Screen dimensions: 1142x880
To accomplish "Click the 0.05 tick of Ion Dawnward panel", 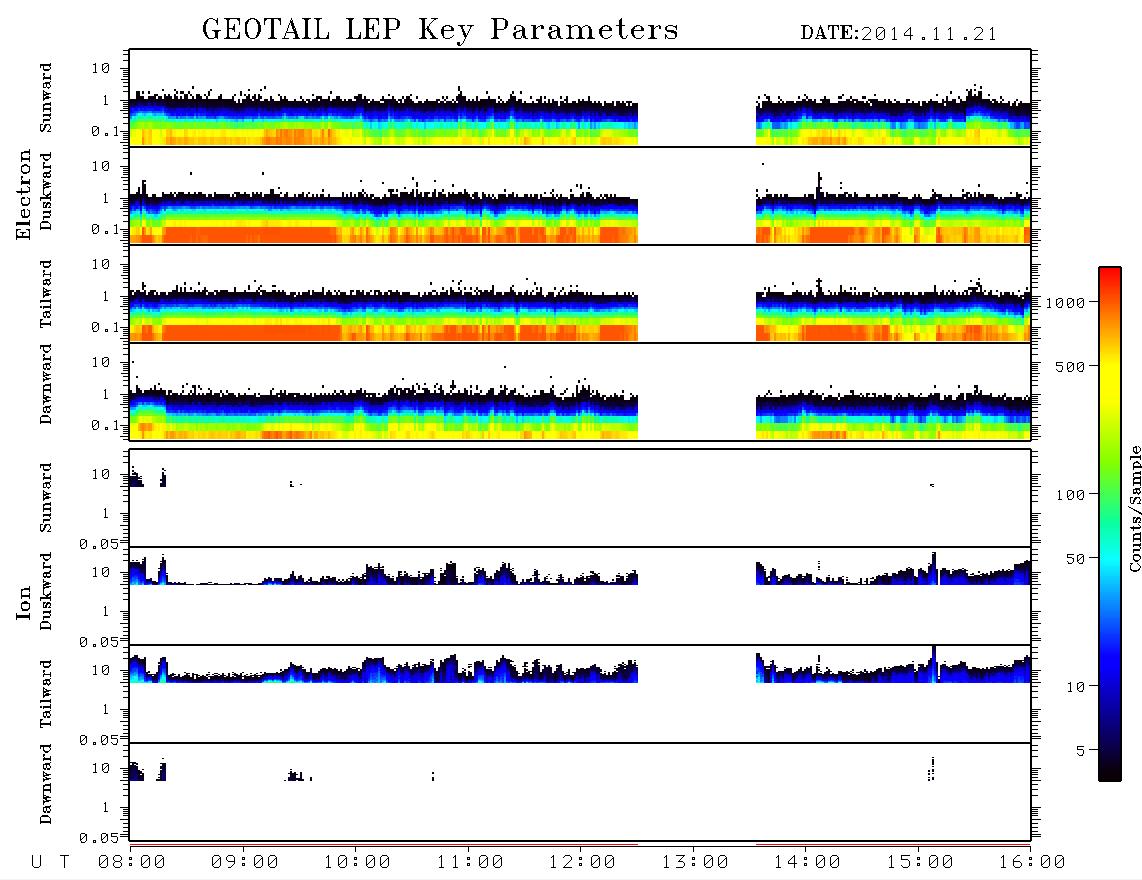I will click(x=98, y=838).
